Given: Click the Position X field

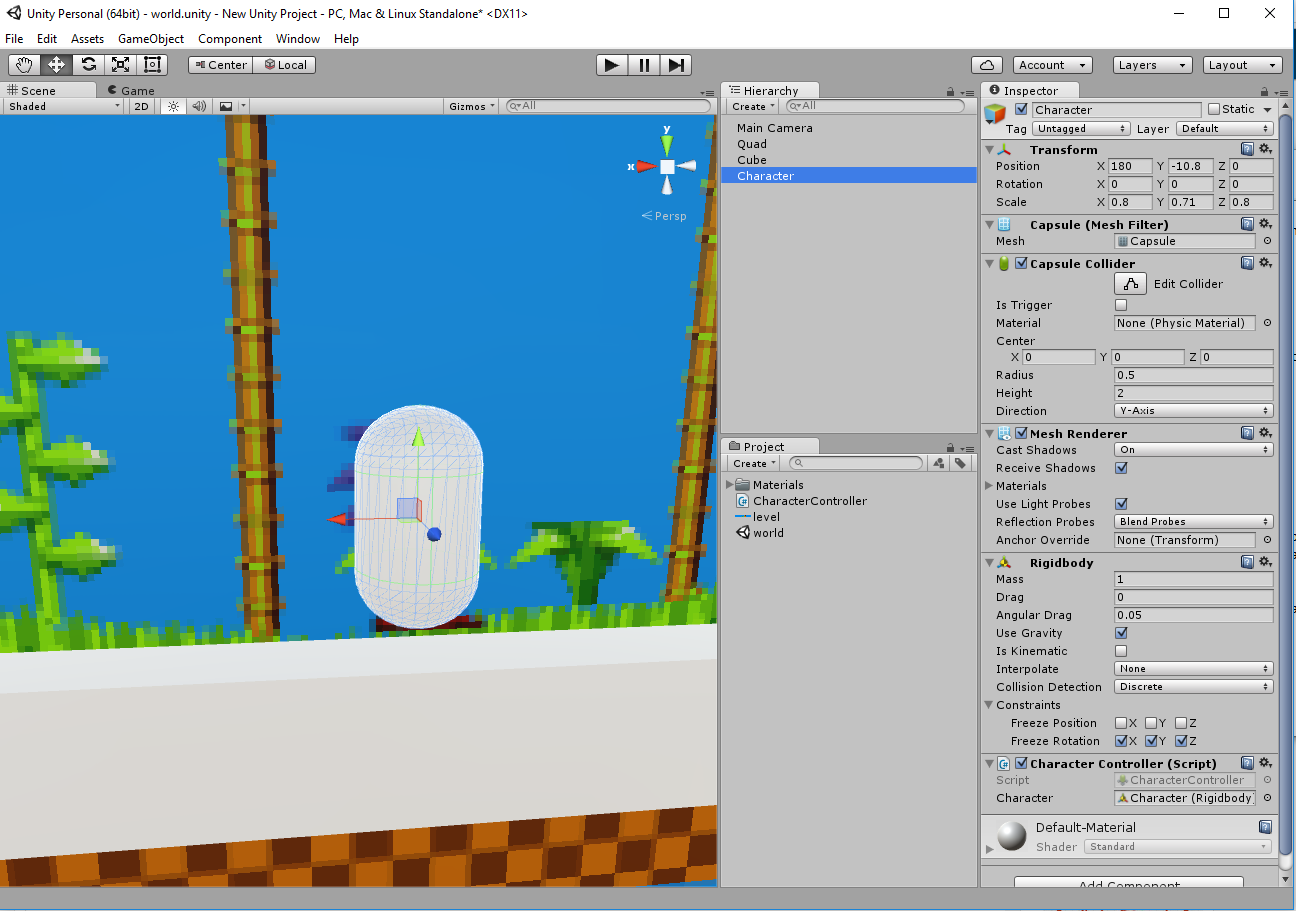Looking at the screenshot, I should (x=1130, y=166).
